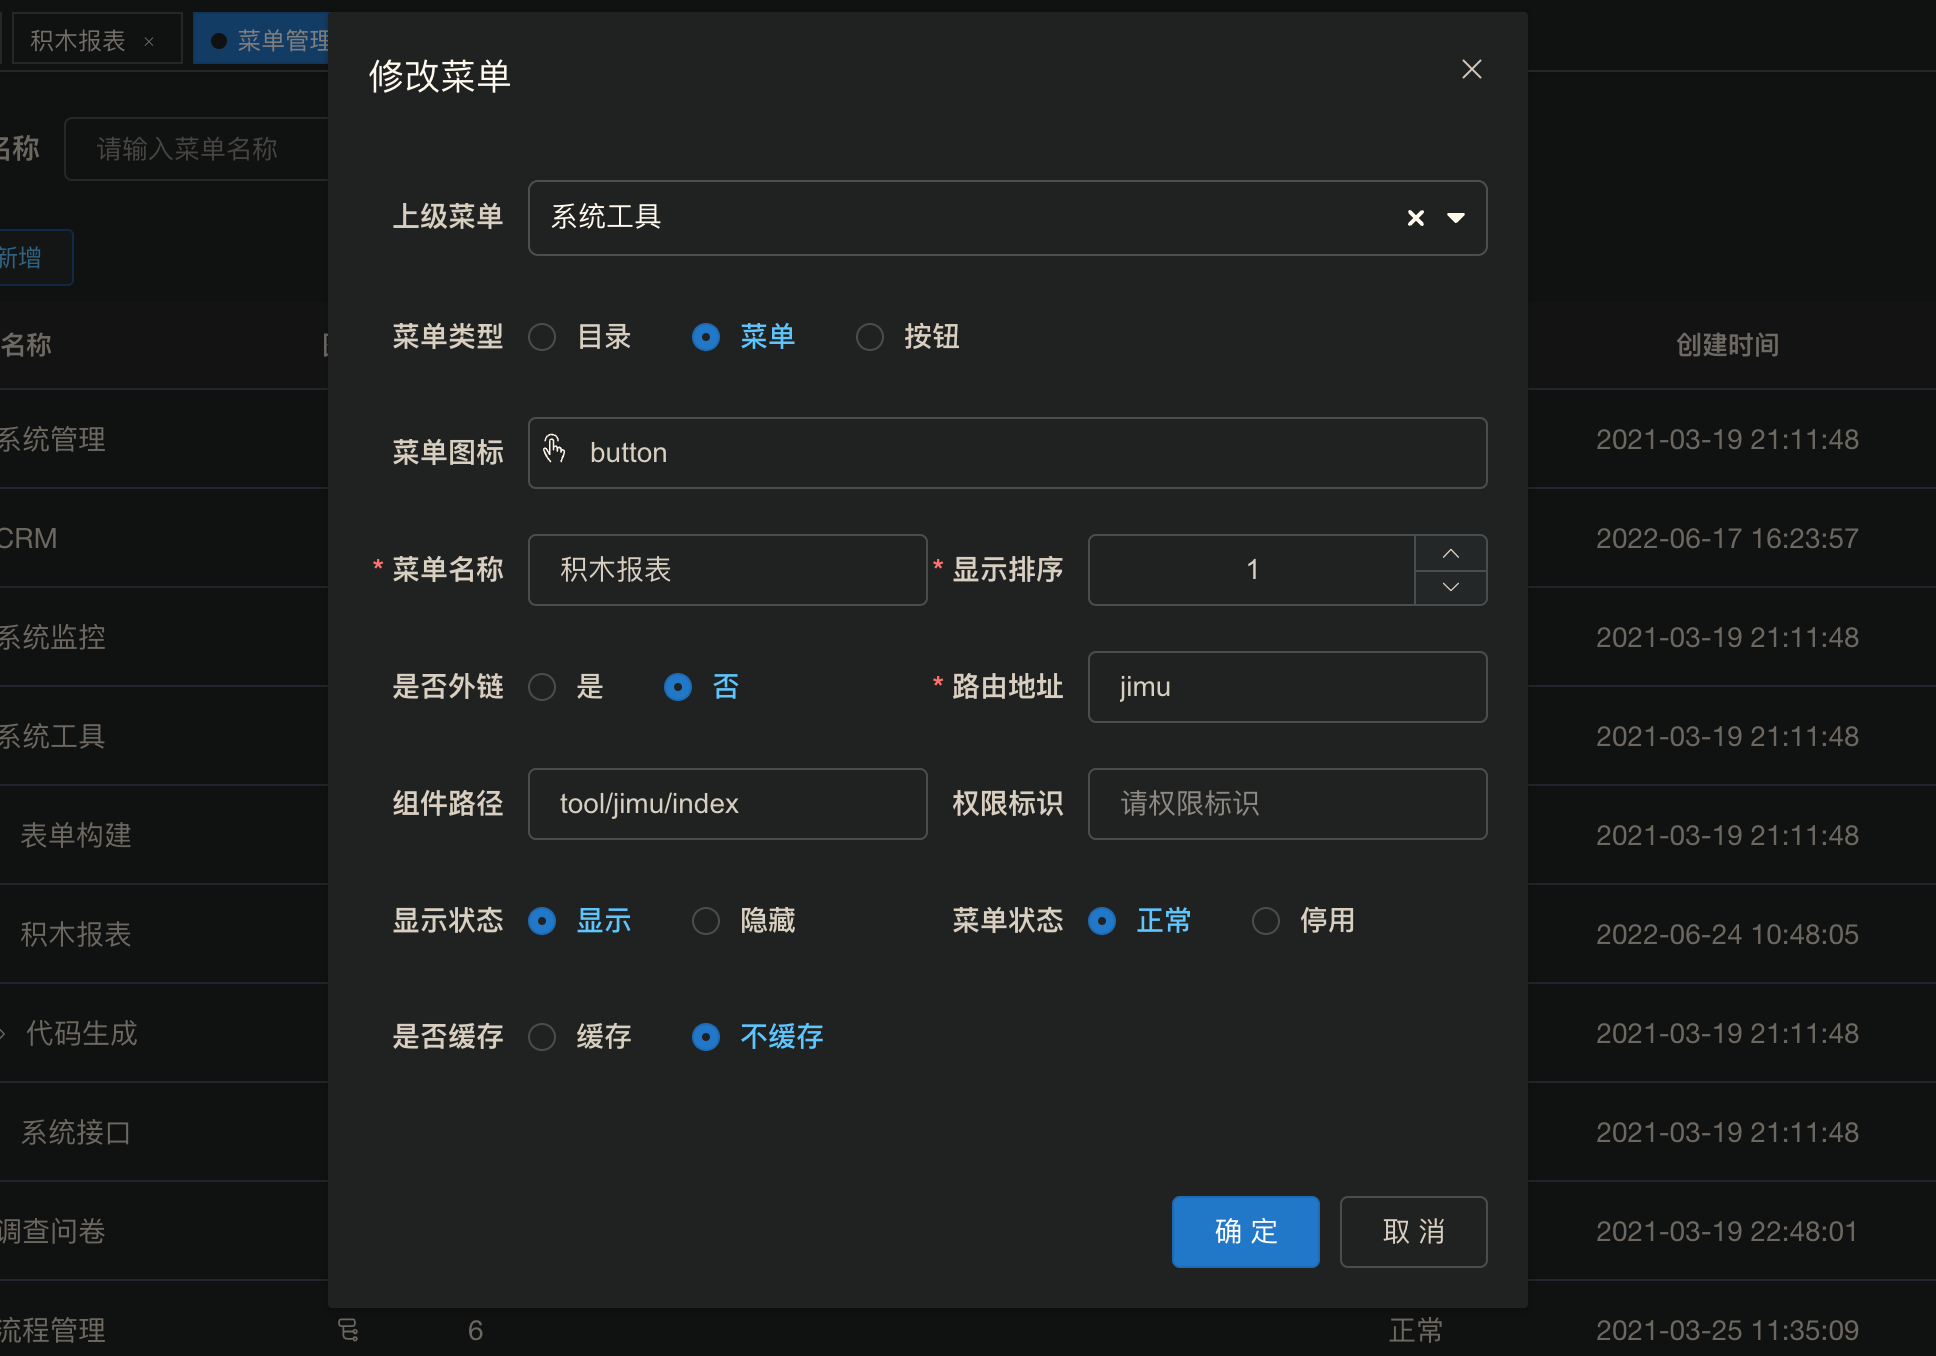Click the hand pointer icon in 菜单图标
This screenshot has height=1356, width=1936.
554,449
